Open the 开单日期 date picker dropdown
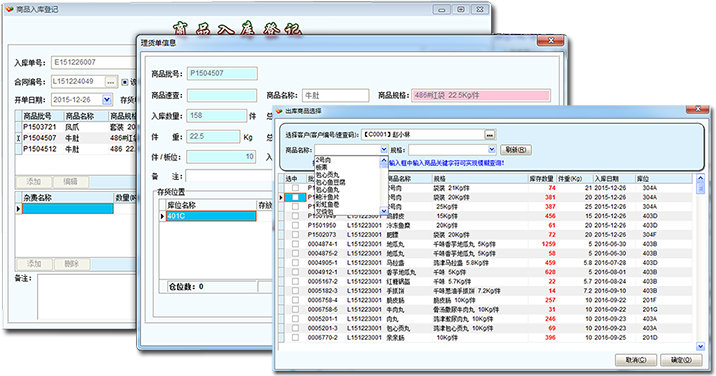 [107, 100]
